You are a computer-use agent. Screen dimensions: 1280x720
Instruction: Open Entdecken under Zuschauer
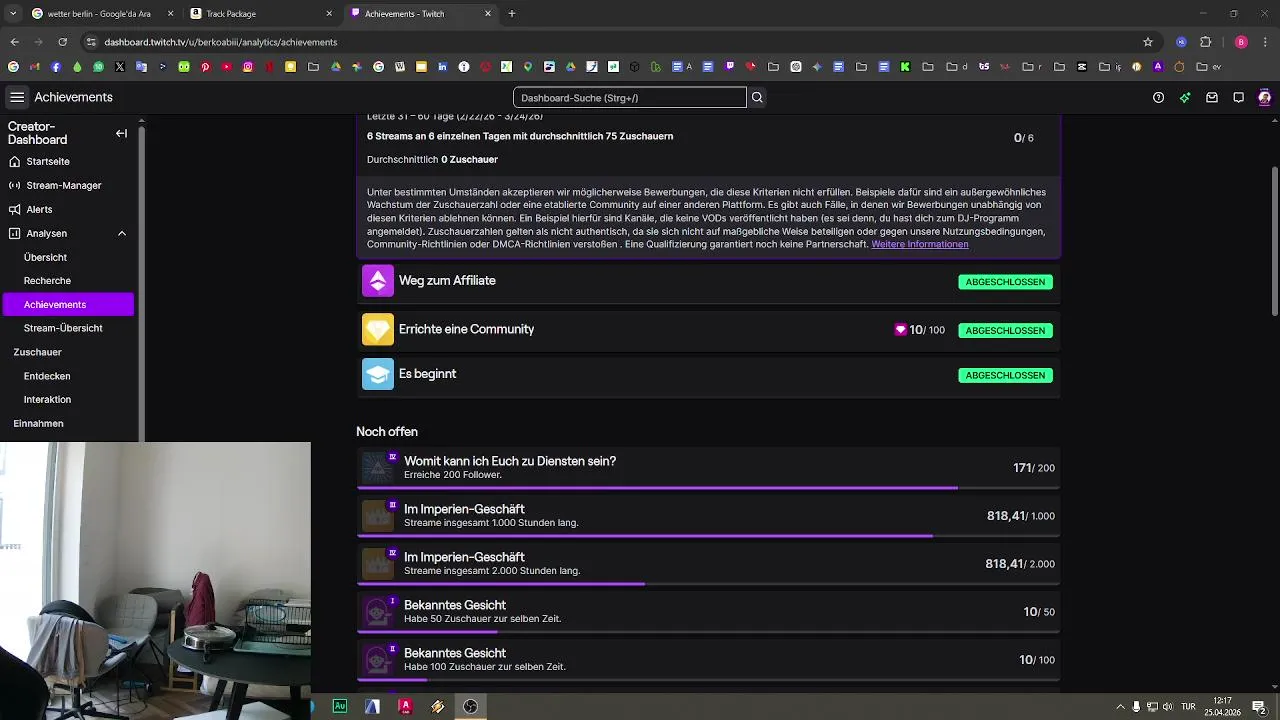pyautogui.click(x=47, y=376)
